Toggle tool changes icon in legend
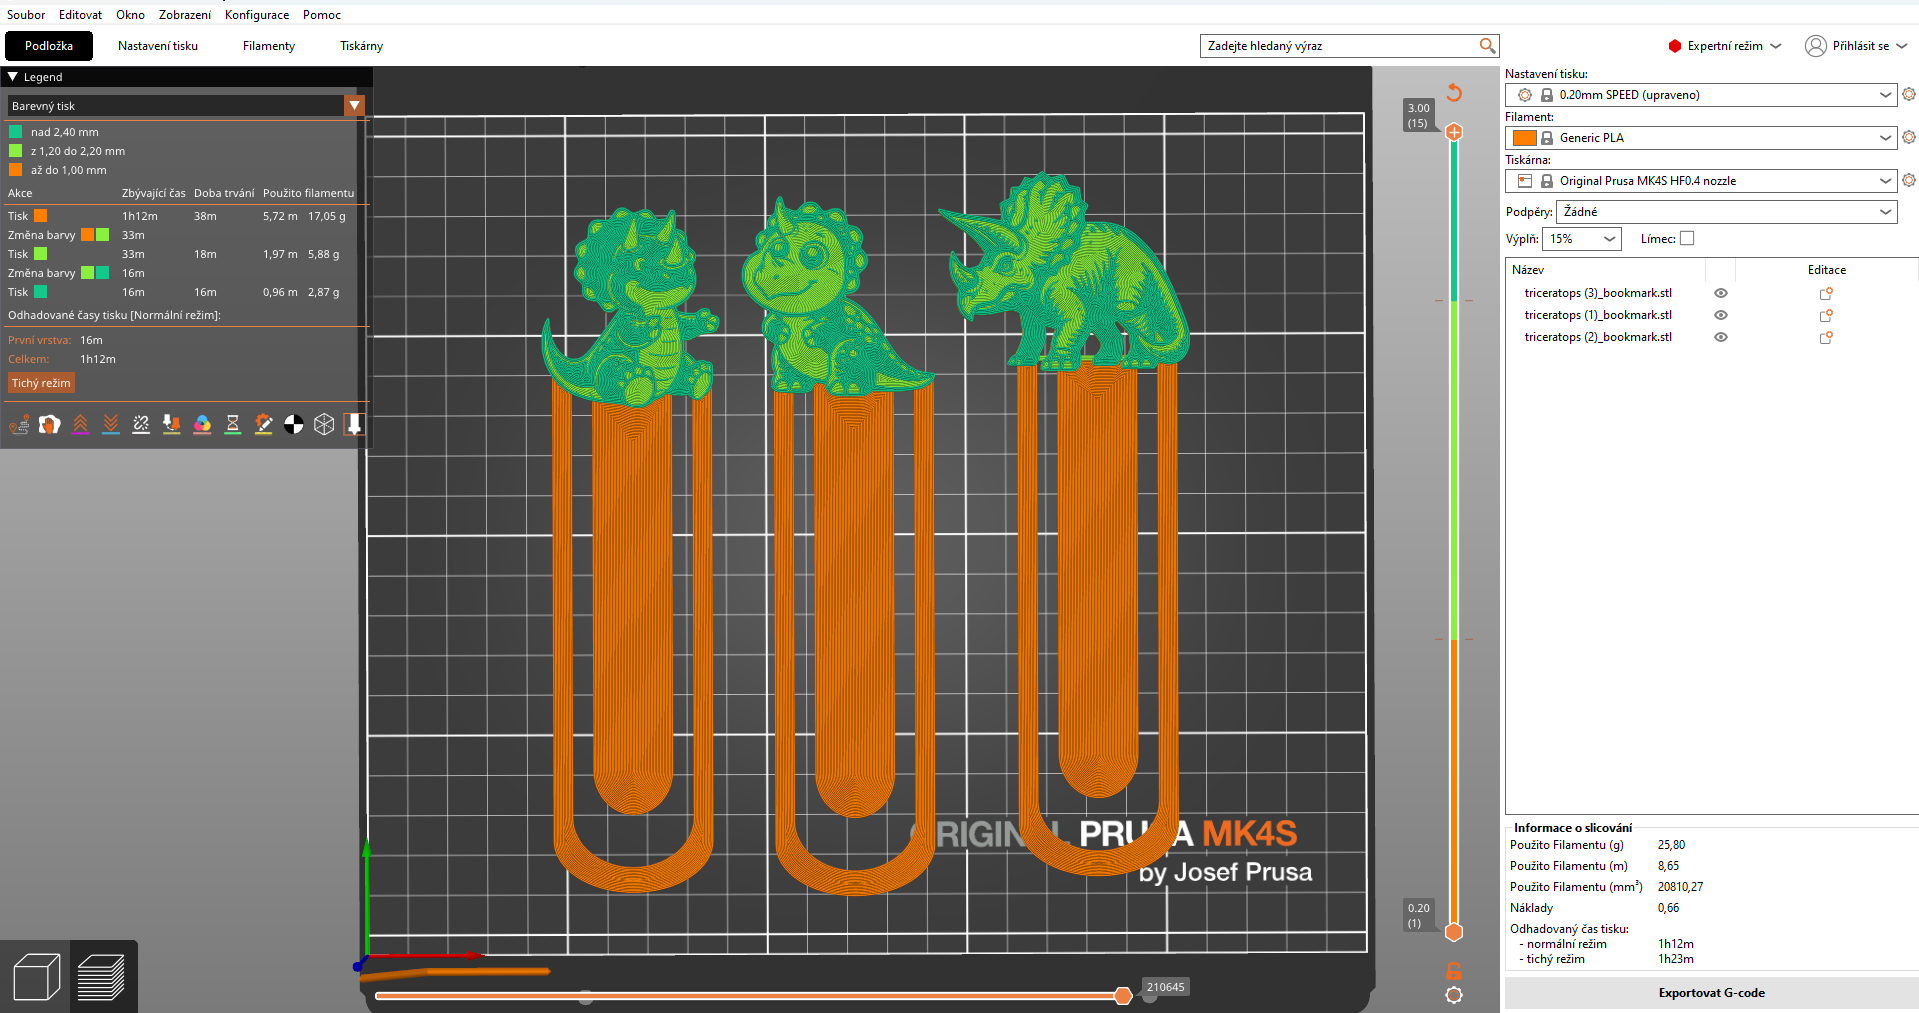 point(172,425)
